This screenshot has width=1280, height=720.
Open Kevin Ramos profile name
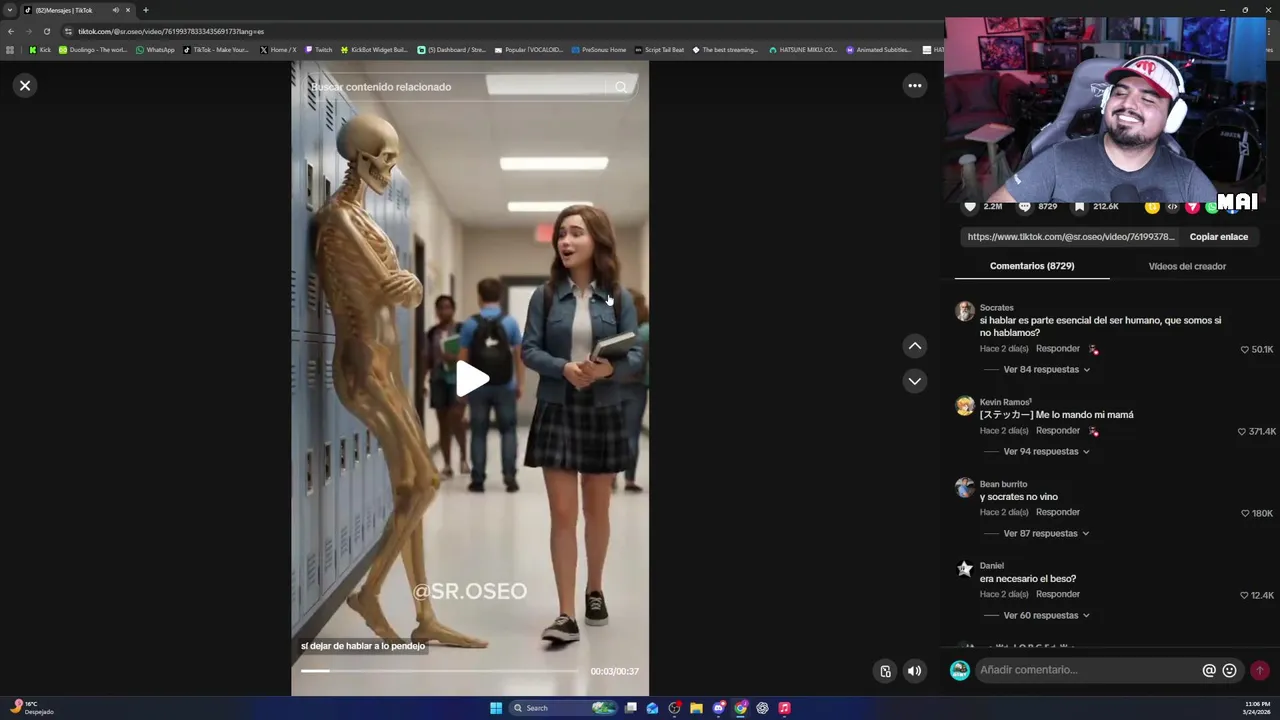point(1005,402)
